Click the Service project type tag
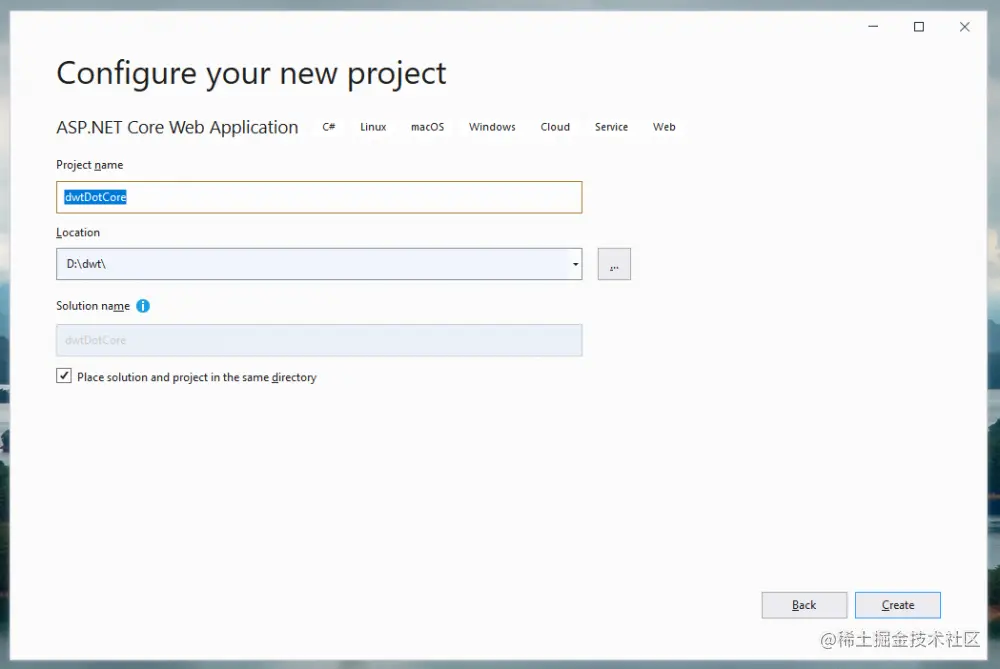The image size is (1000, 669). [611, 127]
